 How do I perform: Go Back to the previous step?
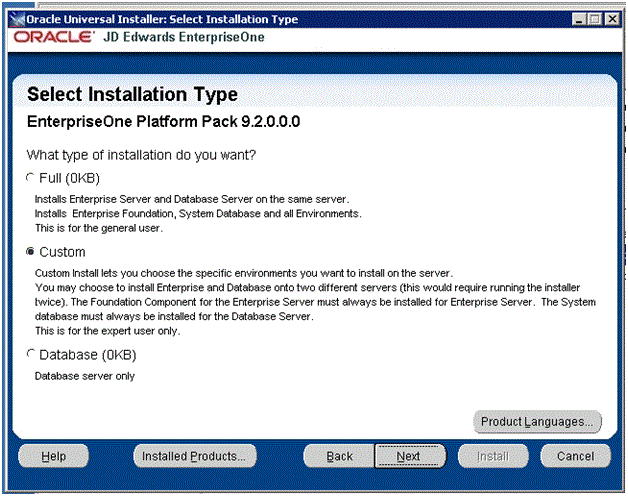339,456
